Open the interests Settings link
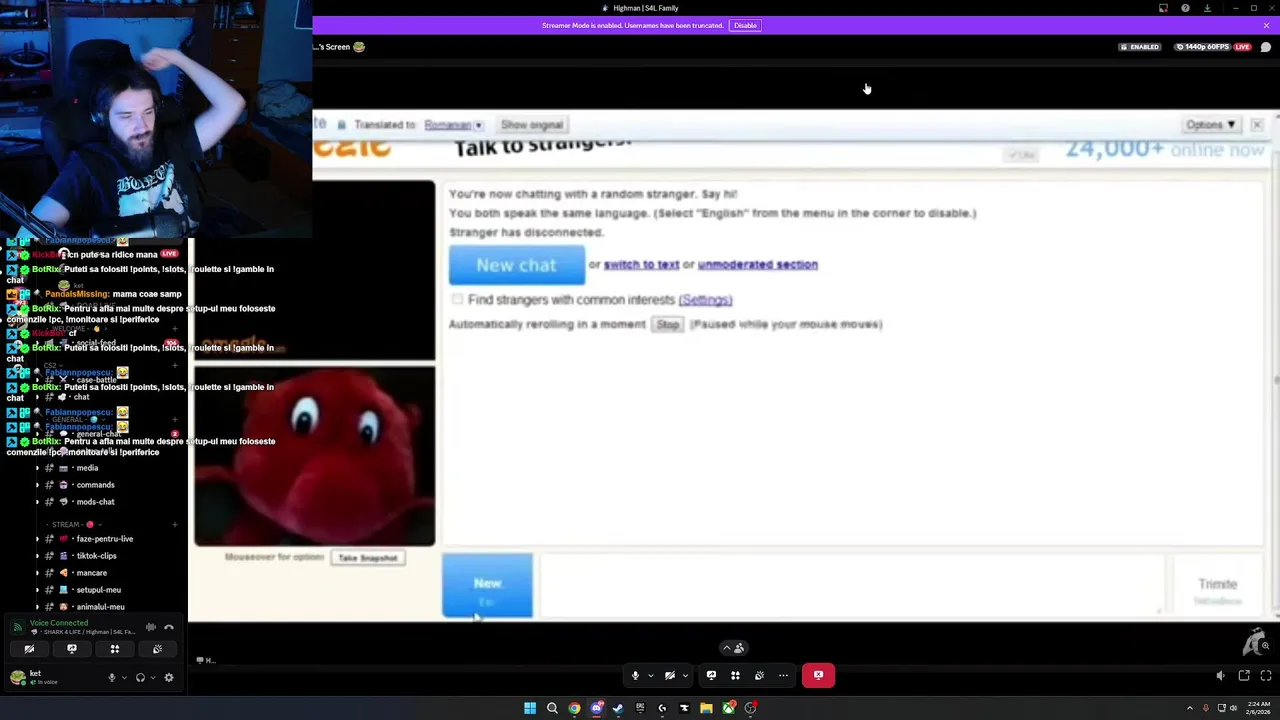 [705, 300]
